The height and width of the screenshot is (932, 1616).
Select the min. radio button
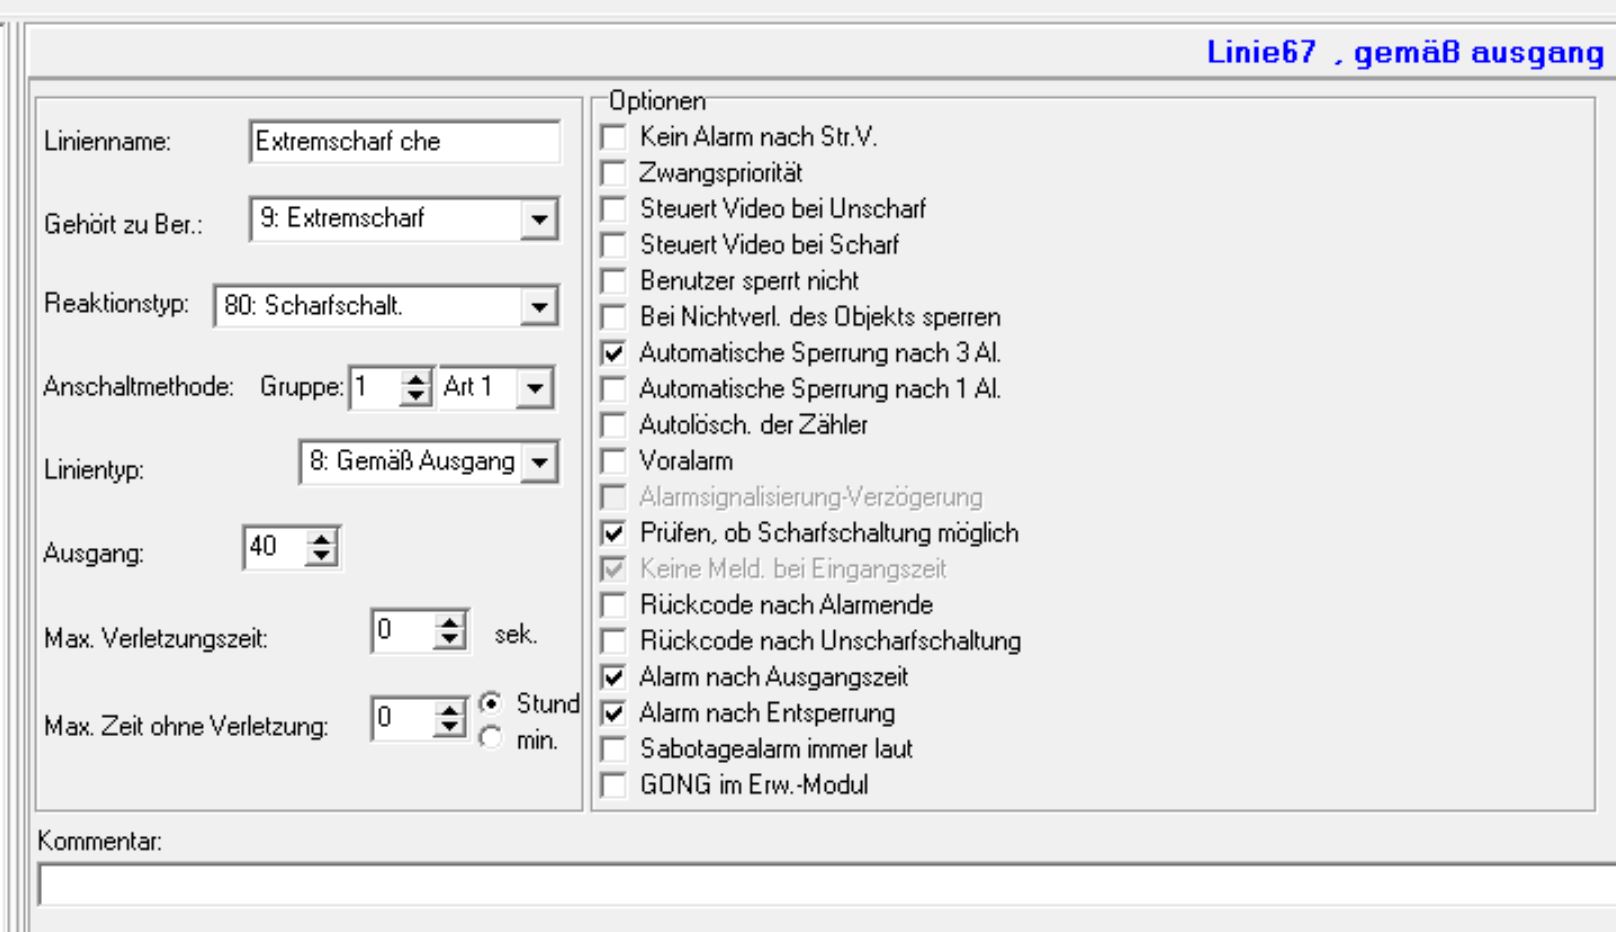(x=490, y=740)
